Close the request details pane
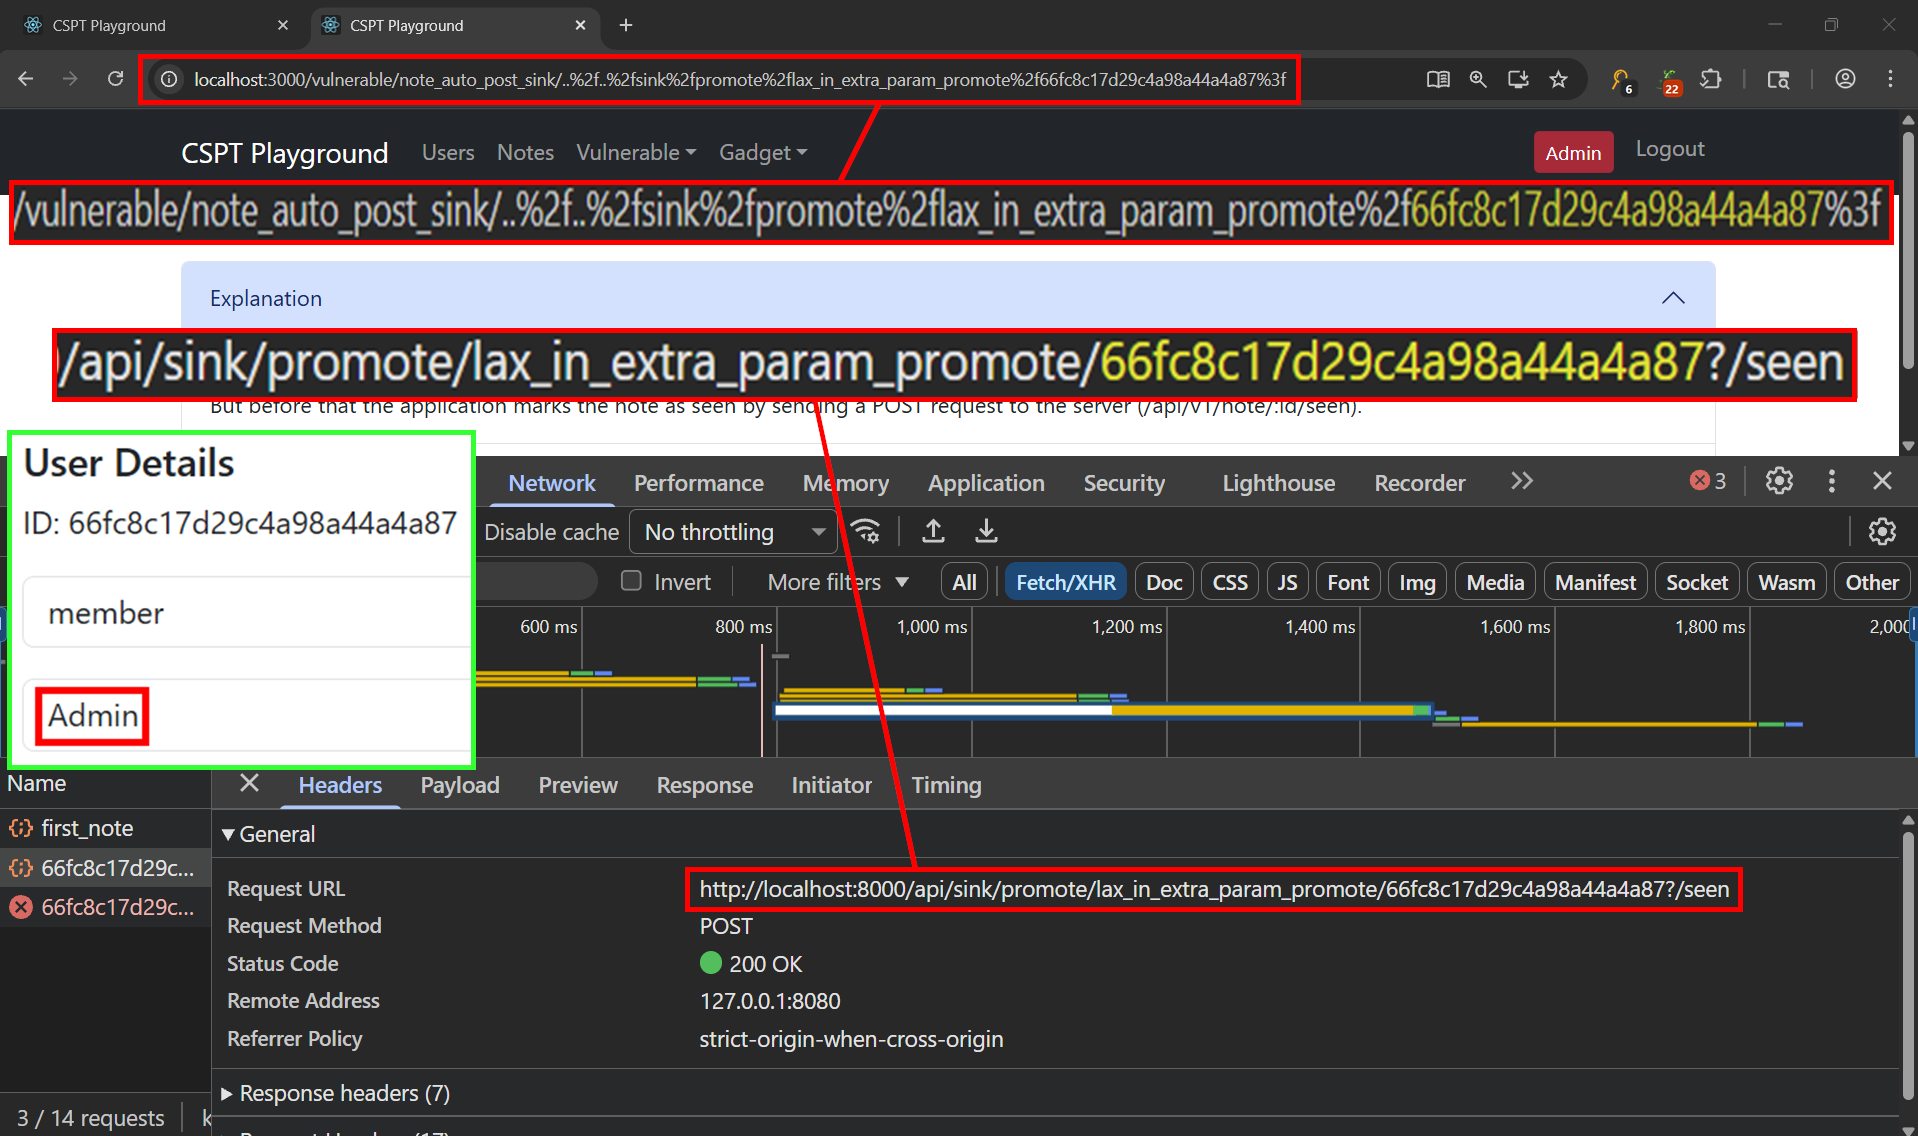Image resolution: width=1918 pixels, height=1136 pixels. pyautogui.click(x=250, y=784)
